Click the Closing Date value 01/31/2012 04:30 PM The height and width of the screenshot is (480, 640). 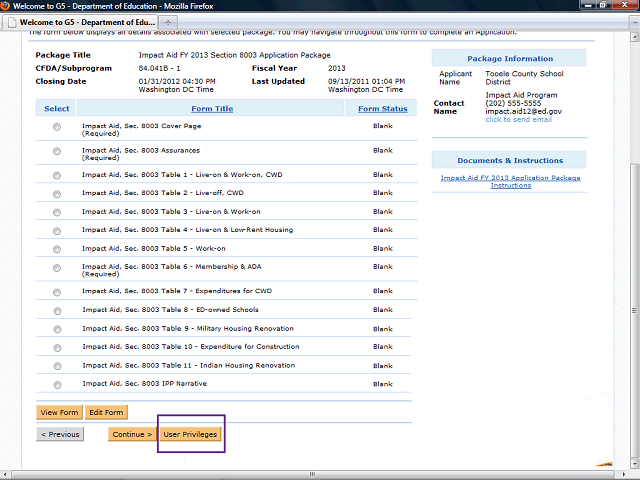tap(177, 82)
